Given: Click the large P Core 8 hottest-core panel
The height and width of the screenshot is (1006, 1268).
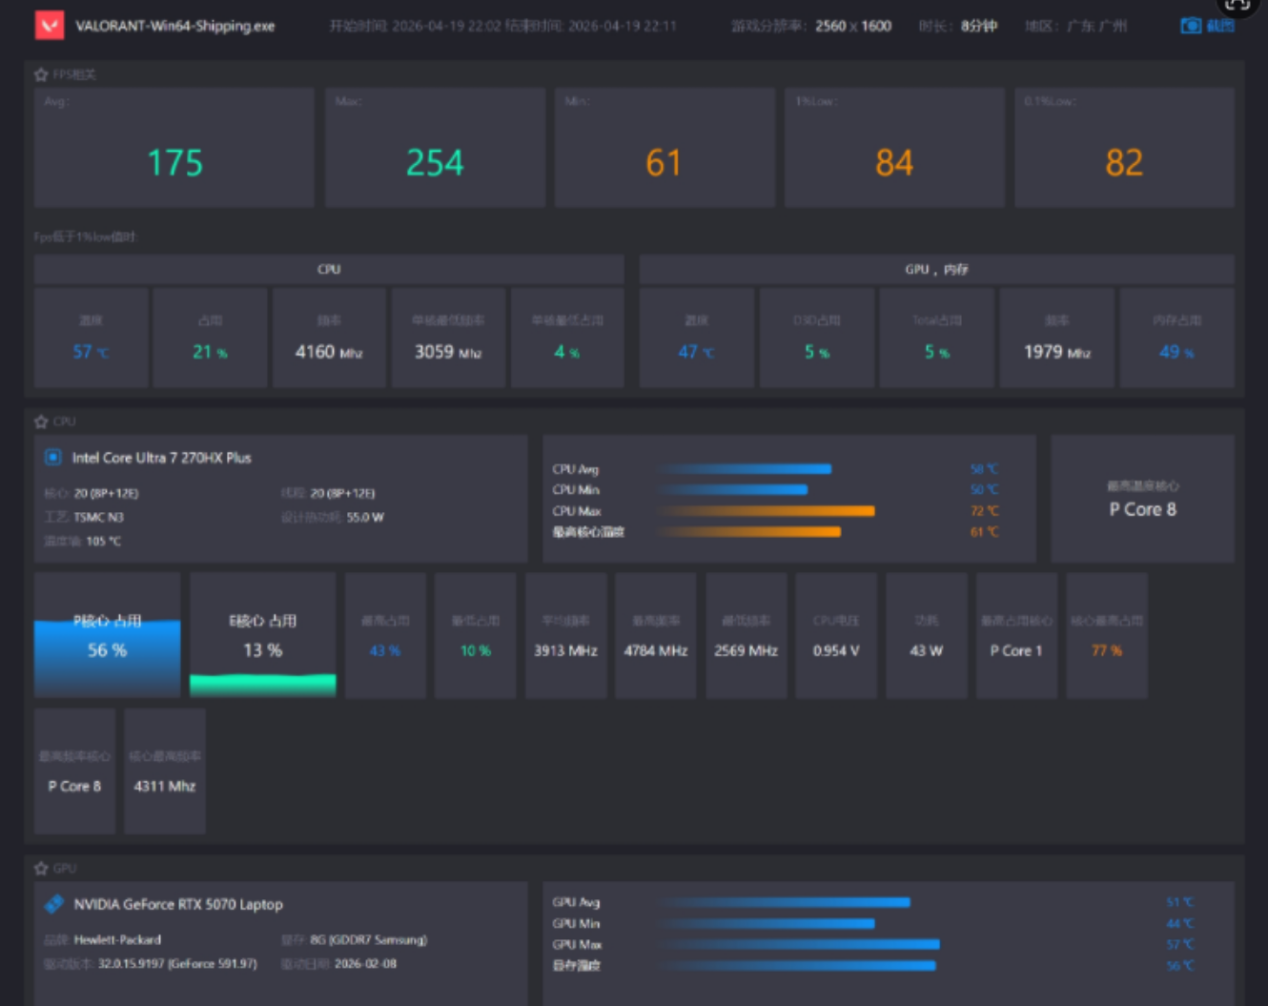Looking at the screenshot, I should (x=1142, y=499).
